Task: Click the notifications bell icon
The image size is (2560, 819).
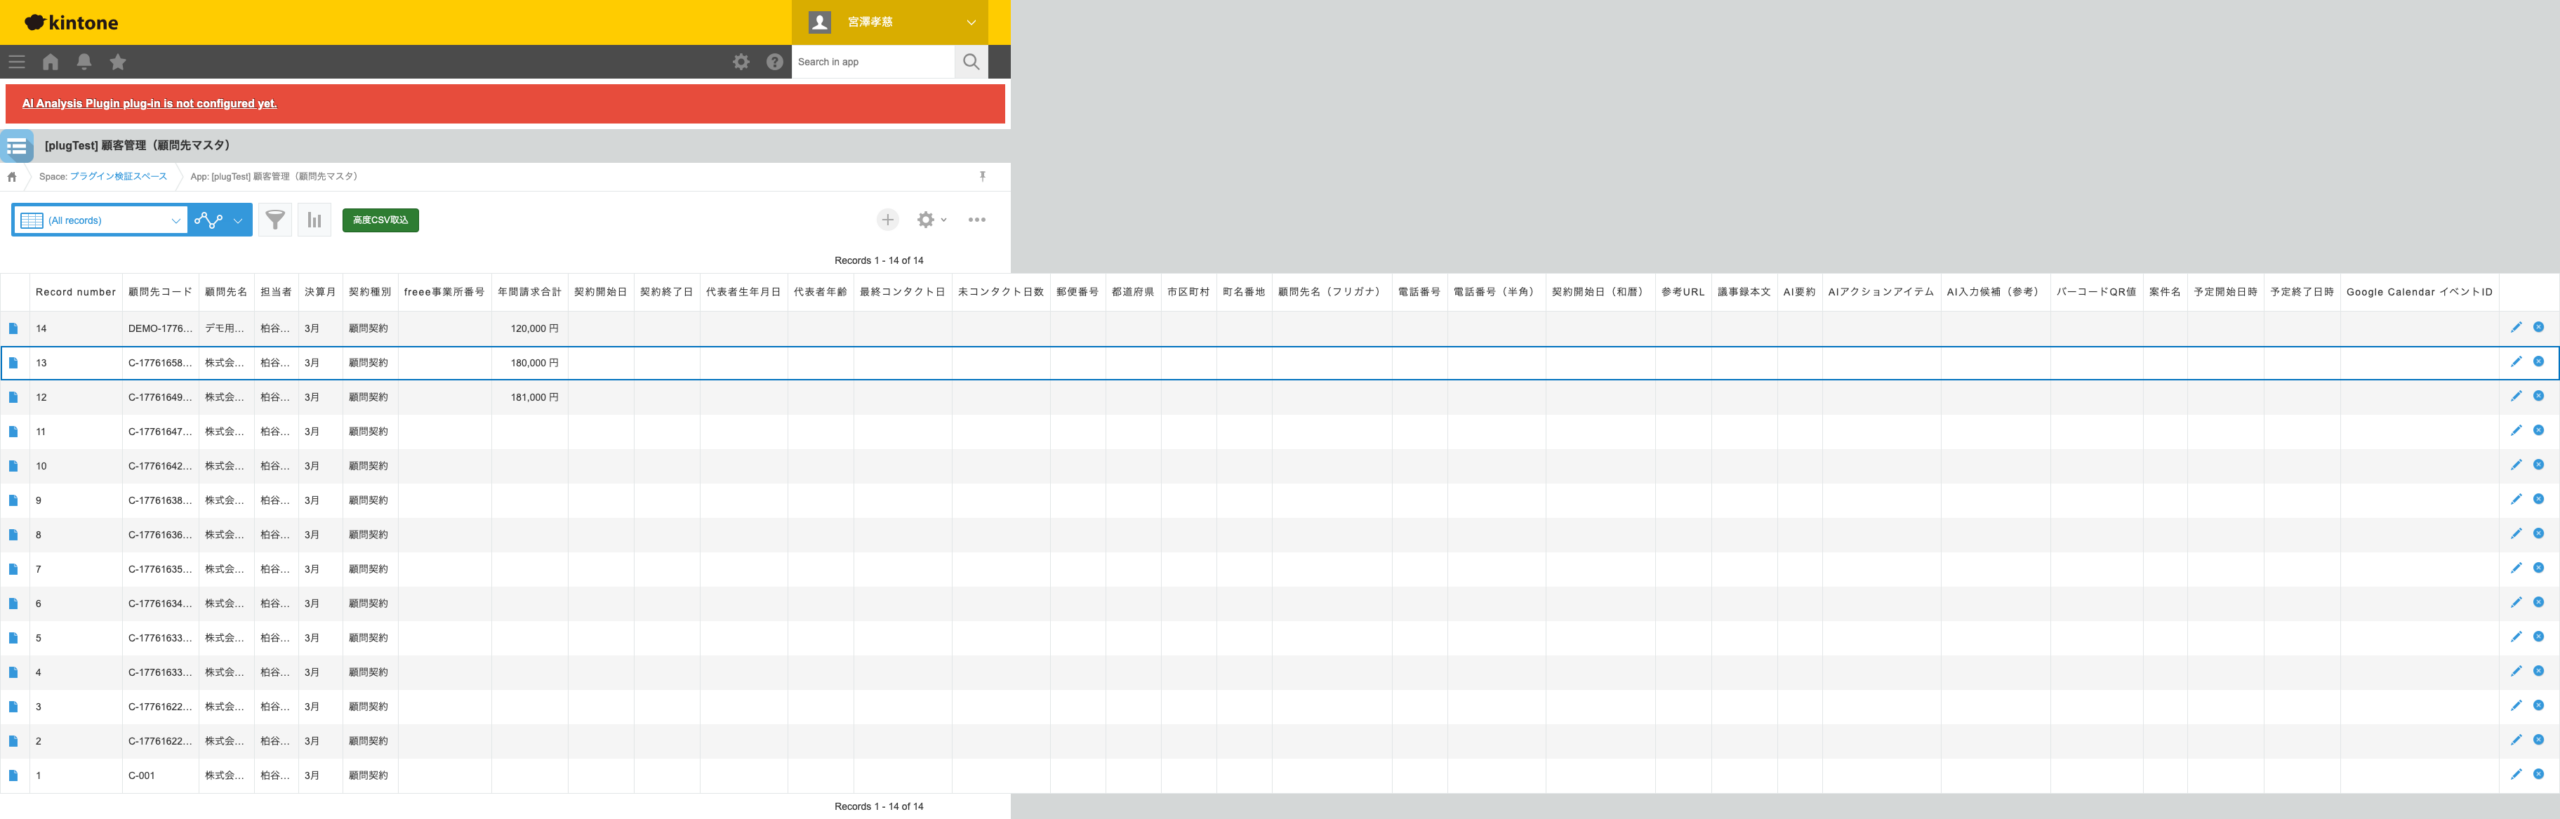Action: point(84,62)
